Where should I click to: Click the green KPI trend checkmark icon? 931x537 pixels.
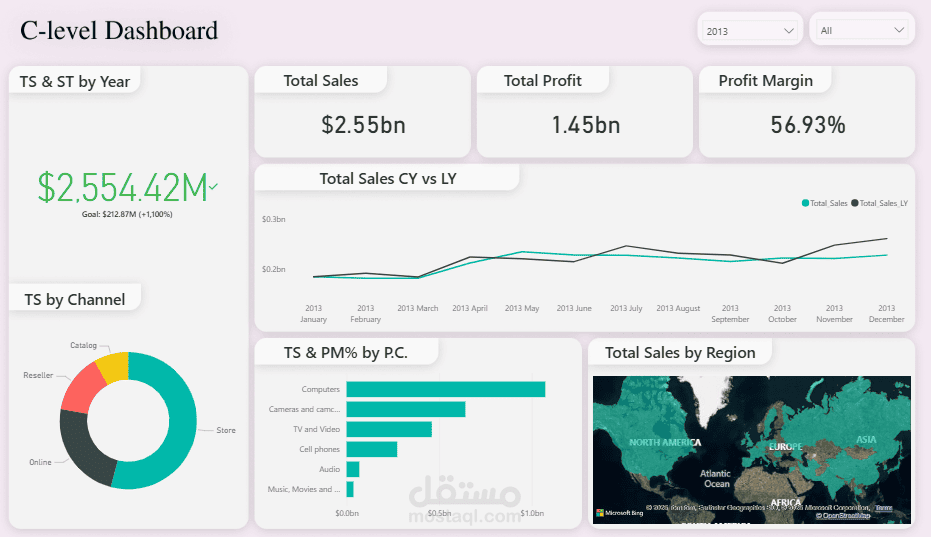coord(213,187)
